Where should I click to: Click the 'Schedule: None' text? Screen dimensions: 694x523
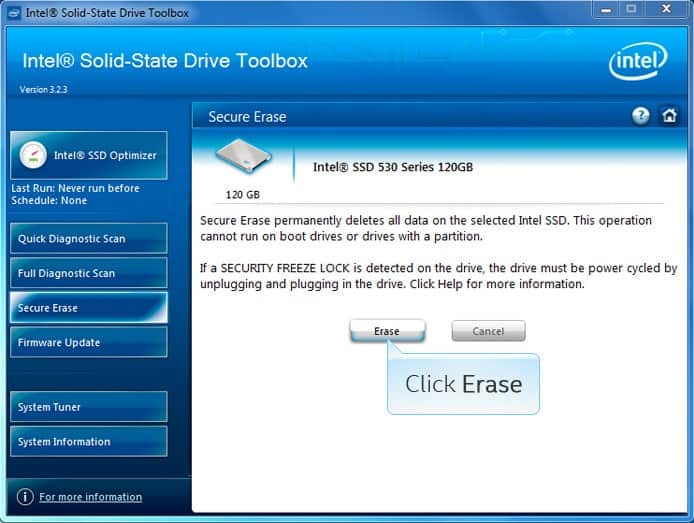click(x=49, y=200)
